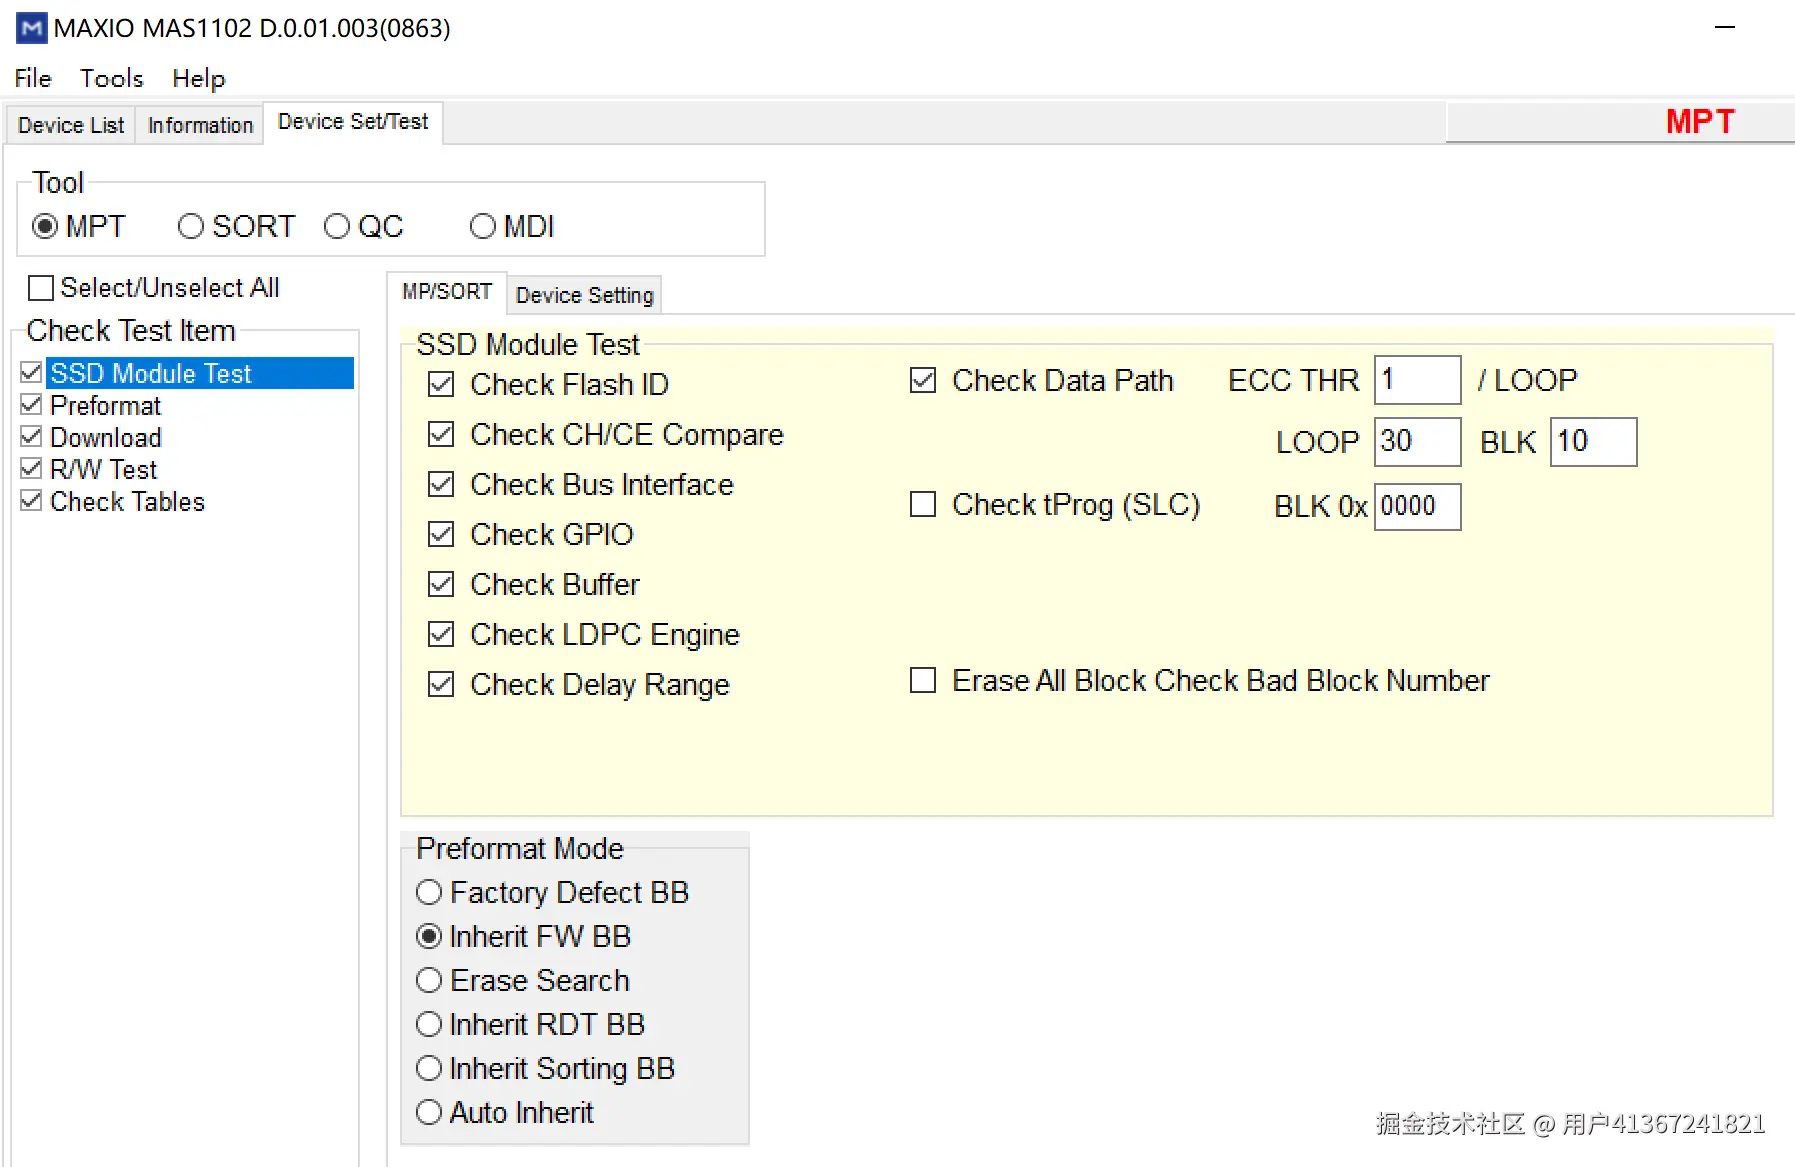Minimize the MAXIO window

click(x=1724, y=28)
